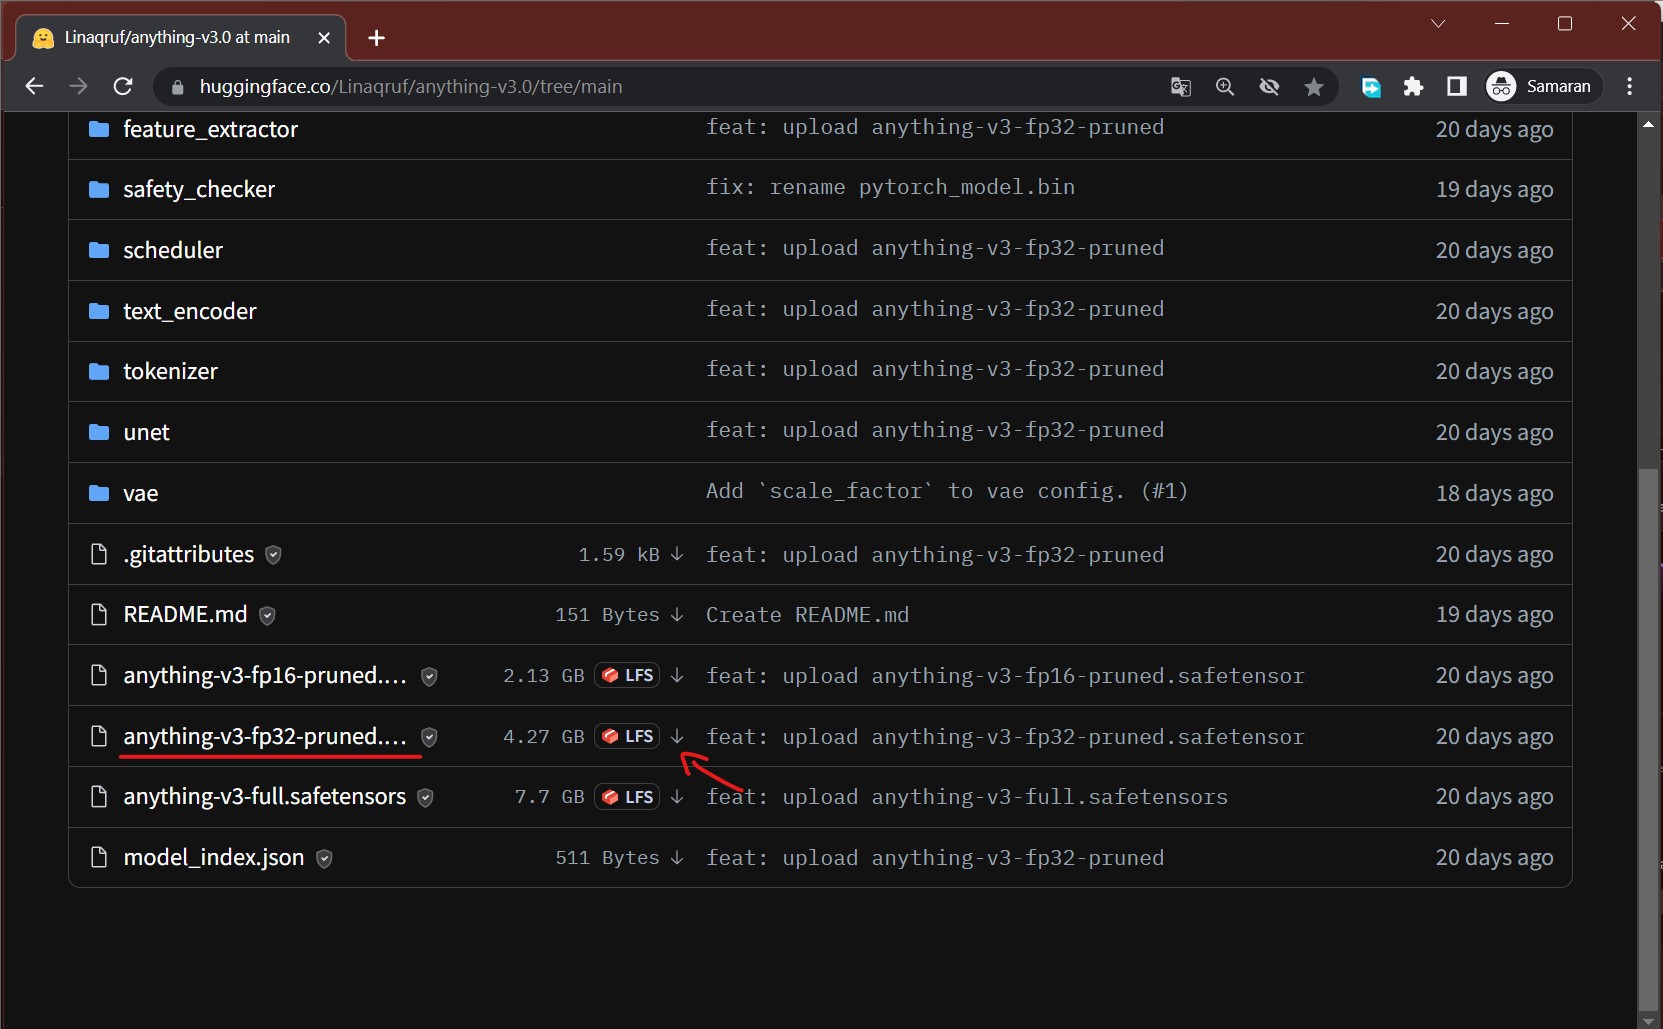Open the anything-v3-fp32-pruned file link
The width and height of the screenshot is (1663, 1029).
coord(265,736)
